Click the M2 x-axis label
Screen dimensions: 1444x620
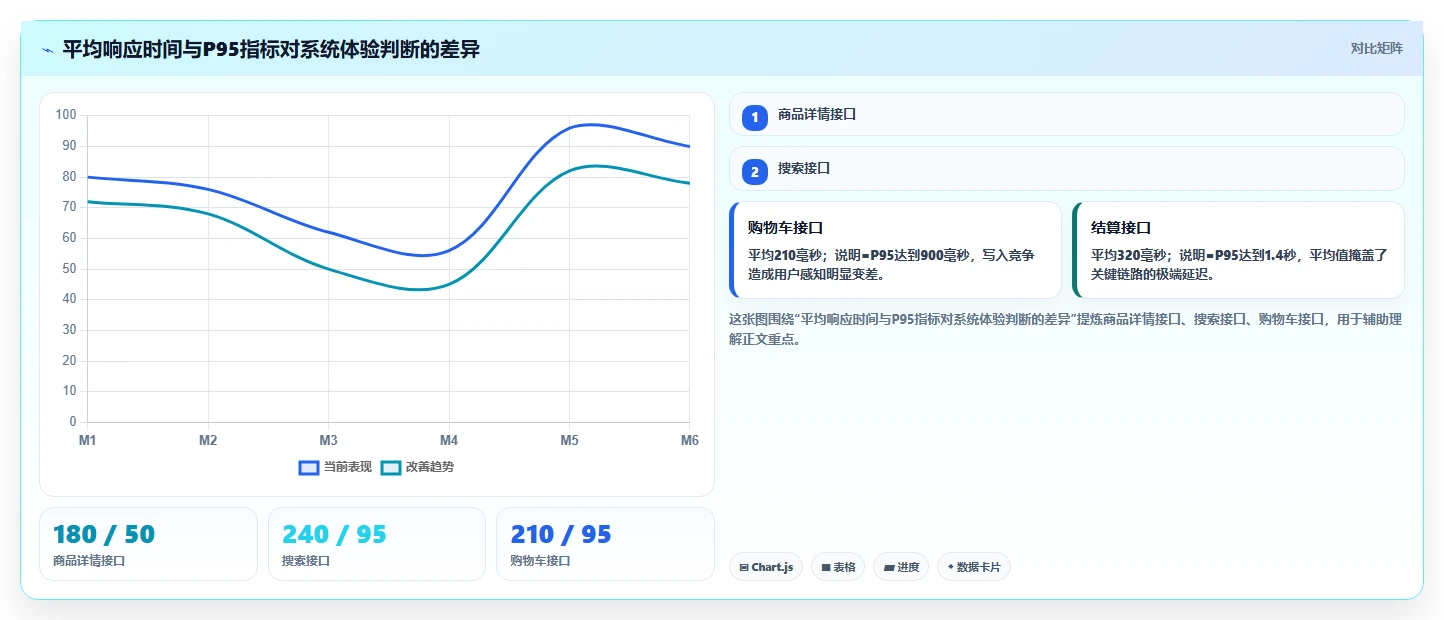[x=208, y=441]
